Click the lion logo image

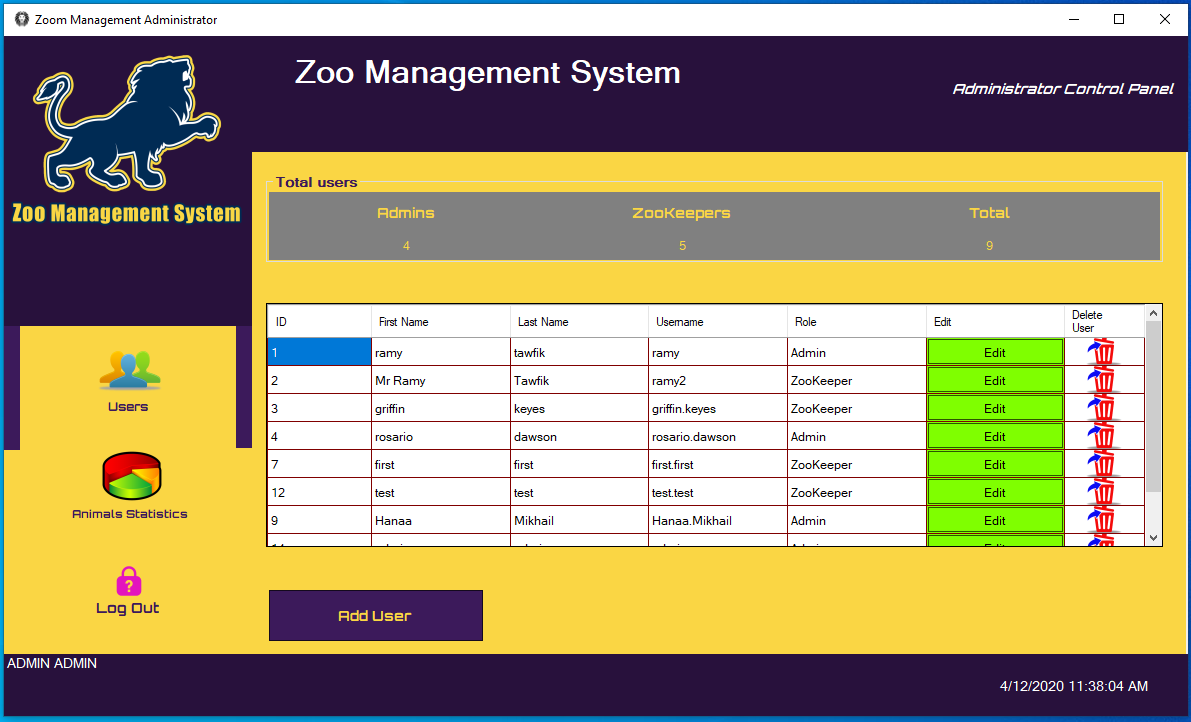tap(126, 123)
